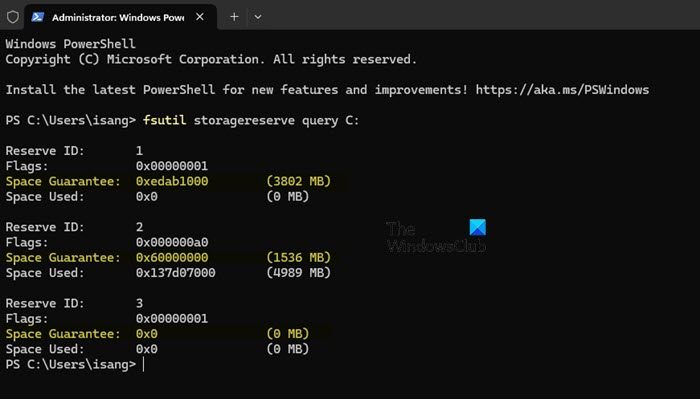Click the 'storagereserve query C:' command arguments
Viewport: 700px width, 399px height.
276,121
